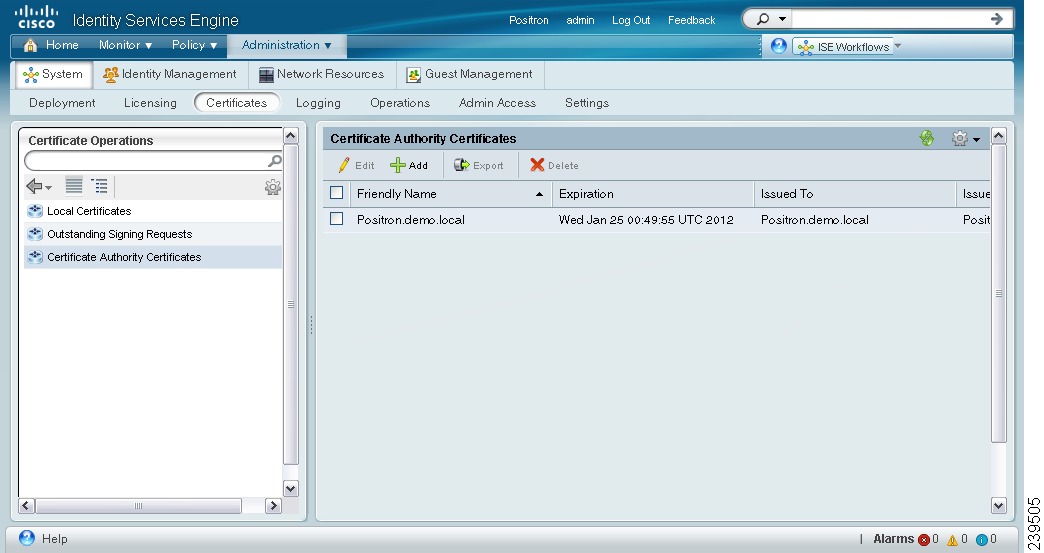Open the Operations submenu
This screenshot has height=553, width=1044.
399,103
